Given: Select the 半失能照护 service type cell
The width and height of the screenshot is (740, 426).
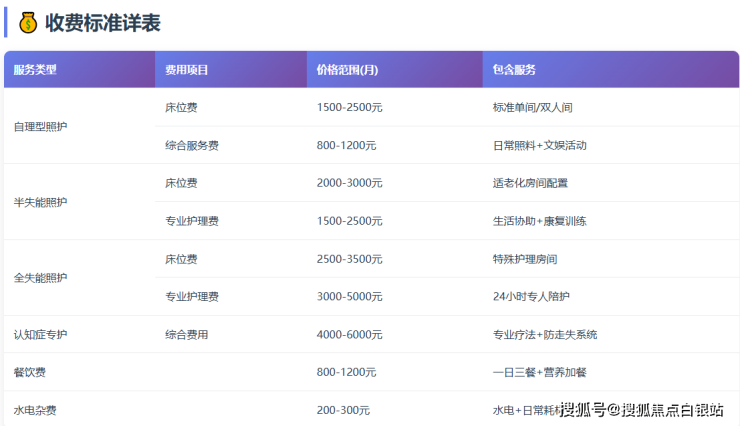Looking at the screenshot, I should [x=41, y=202].
